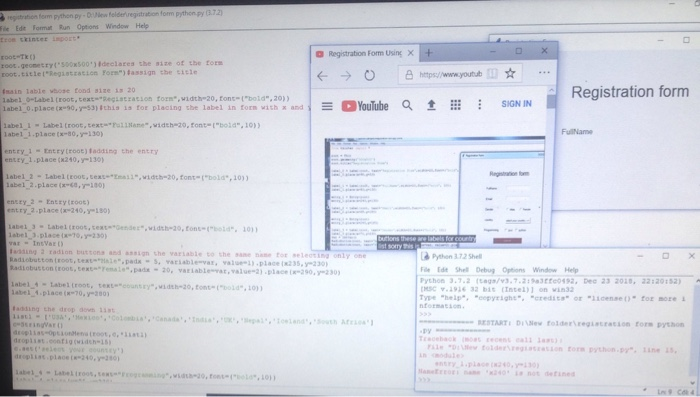Go forward in the browser
This screenshot has width=700, height=397.
tap(346, 76)
